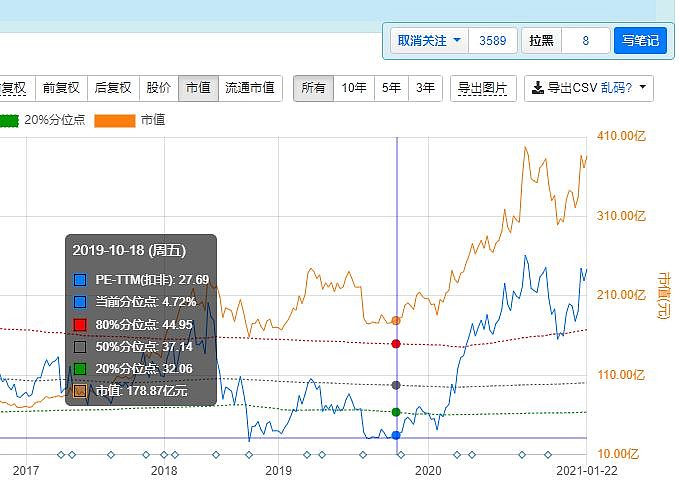Click the diamond marker below 2018 tick
679x498 pixels.
click(164, 455)
